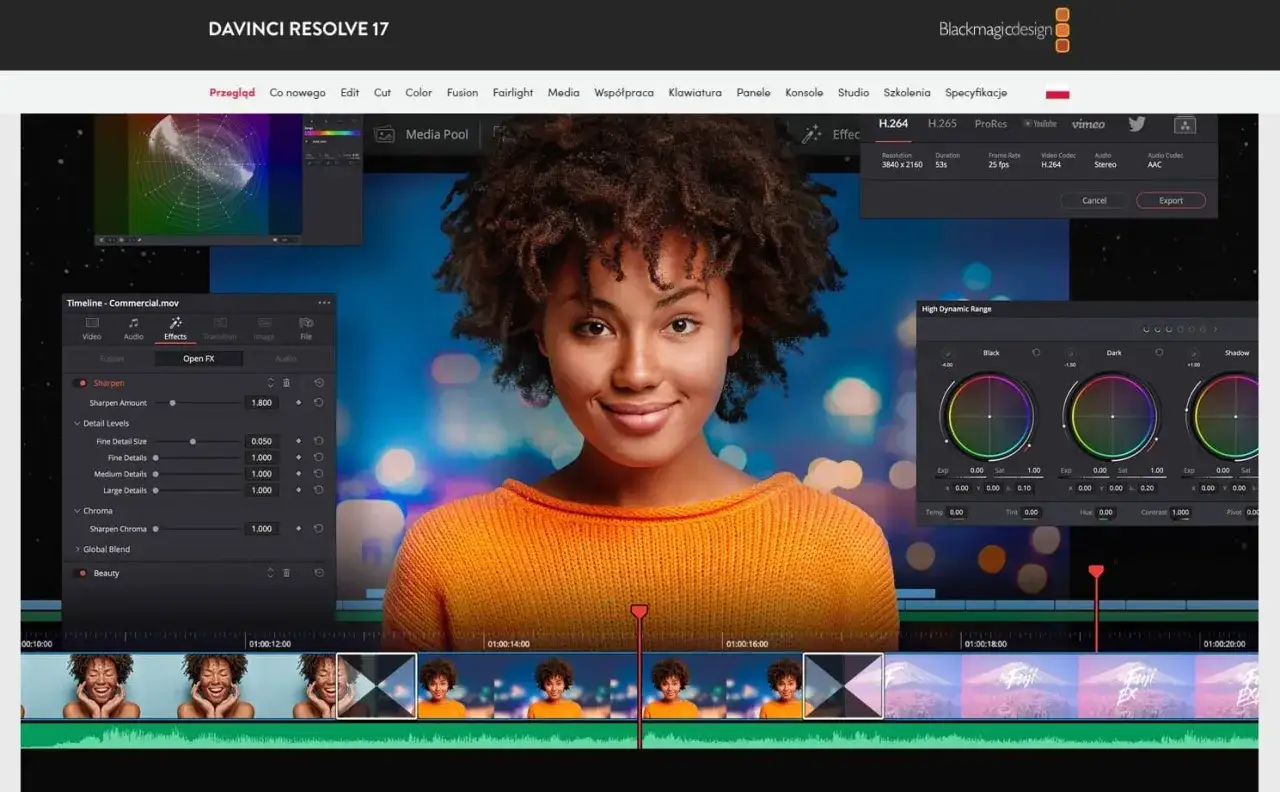The image size is (1280, 792).
Task: Reorder Beauty effect with up-down arrows
Action: (x=270, y=573)
